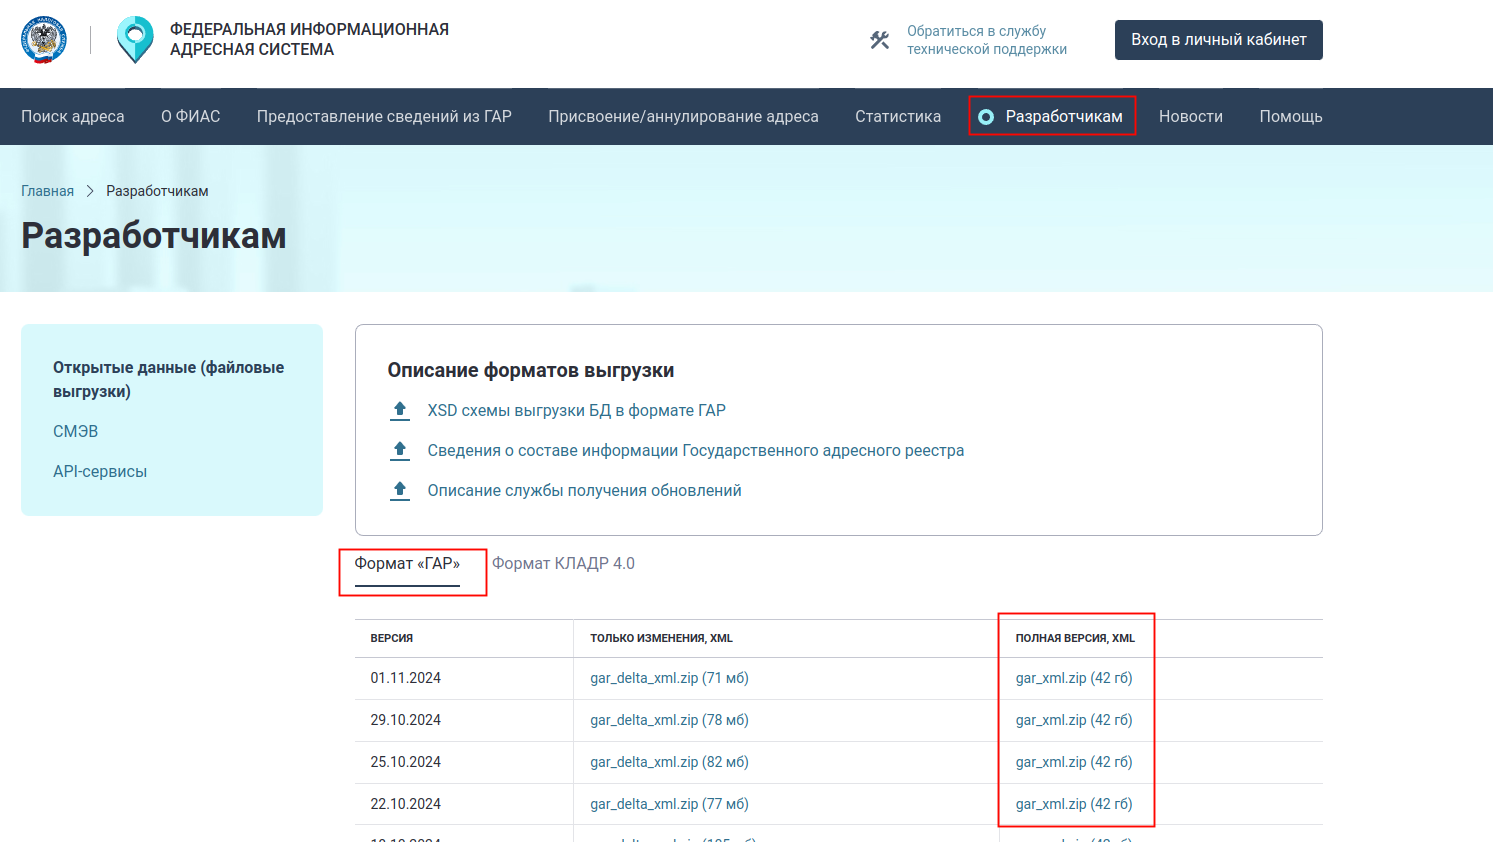Click upload icon beside XSD схемы link
The width and height of the screenshot is (1493, 842).
(x=400, y=410)
